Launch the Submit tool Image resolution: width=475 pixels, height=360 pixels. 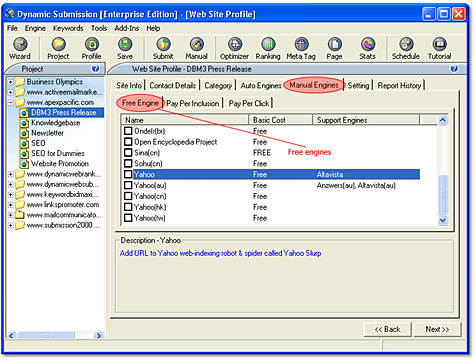point(163,48)
